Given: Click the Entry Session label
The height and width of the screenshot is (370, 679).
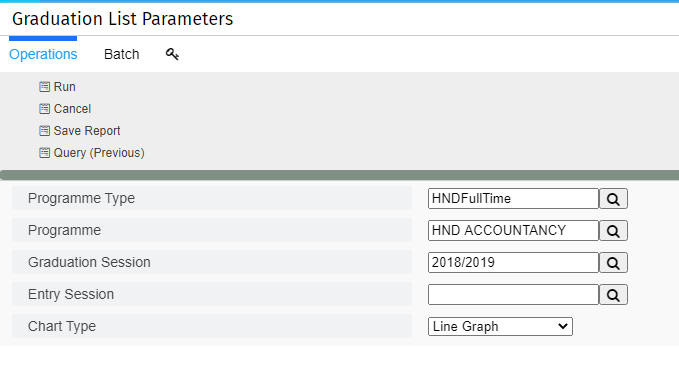Looking at the screenshot, I should (71, 295).
